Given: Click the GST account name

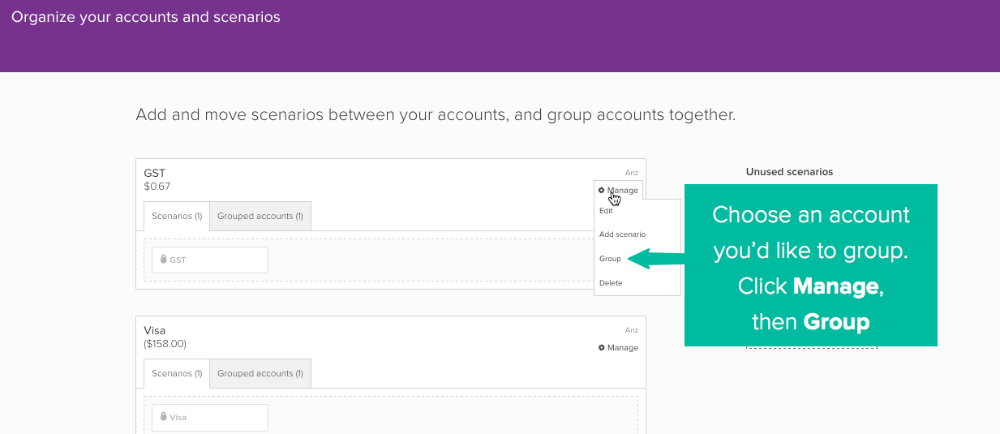Looking at the screenshot, I should click(155, 173).
